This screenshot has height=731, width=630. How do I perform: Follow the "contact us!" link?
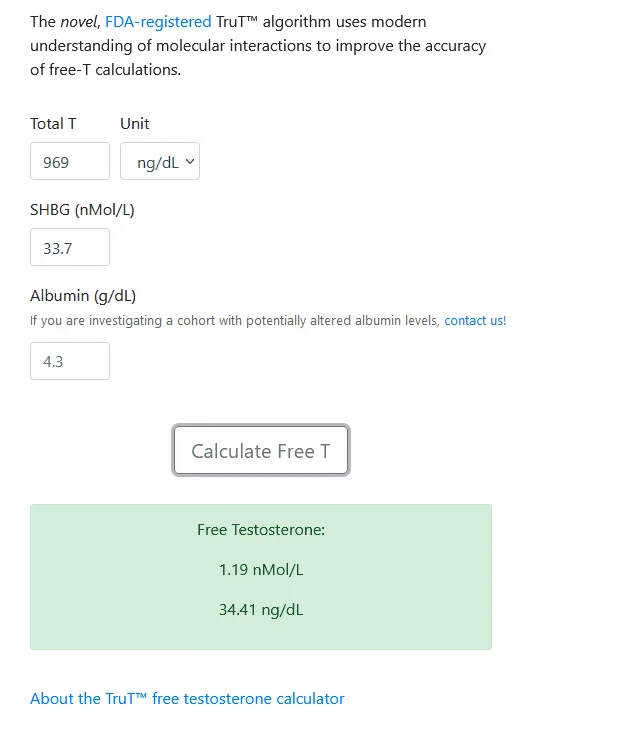coord(475,321)
